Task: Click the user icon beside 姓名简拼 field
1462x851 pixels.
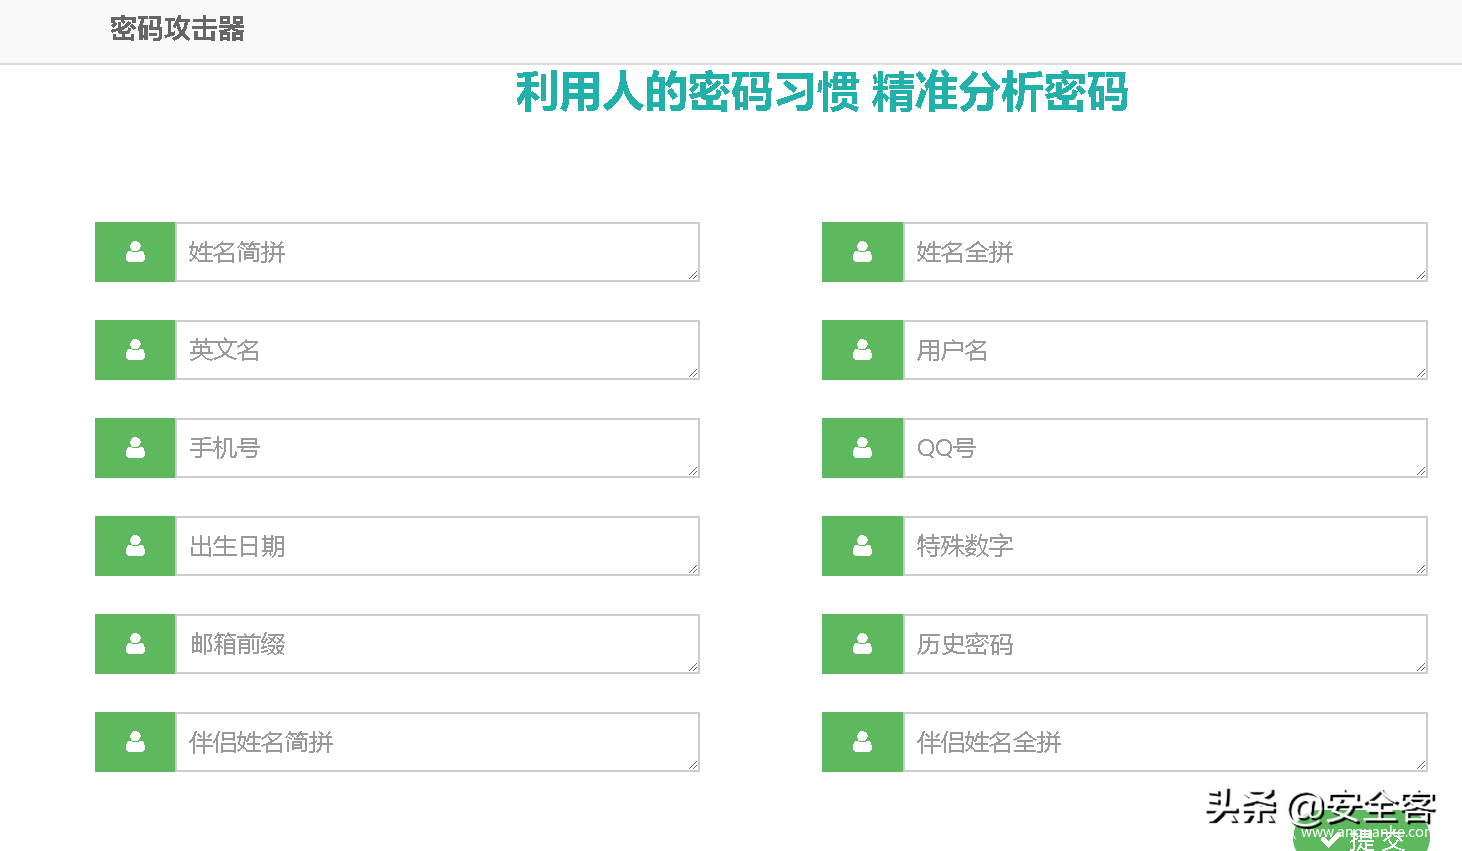Action: coord(135,252)
